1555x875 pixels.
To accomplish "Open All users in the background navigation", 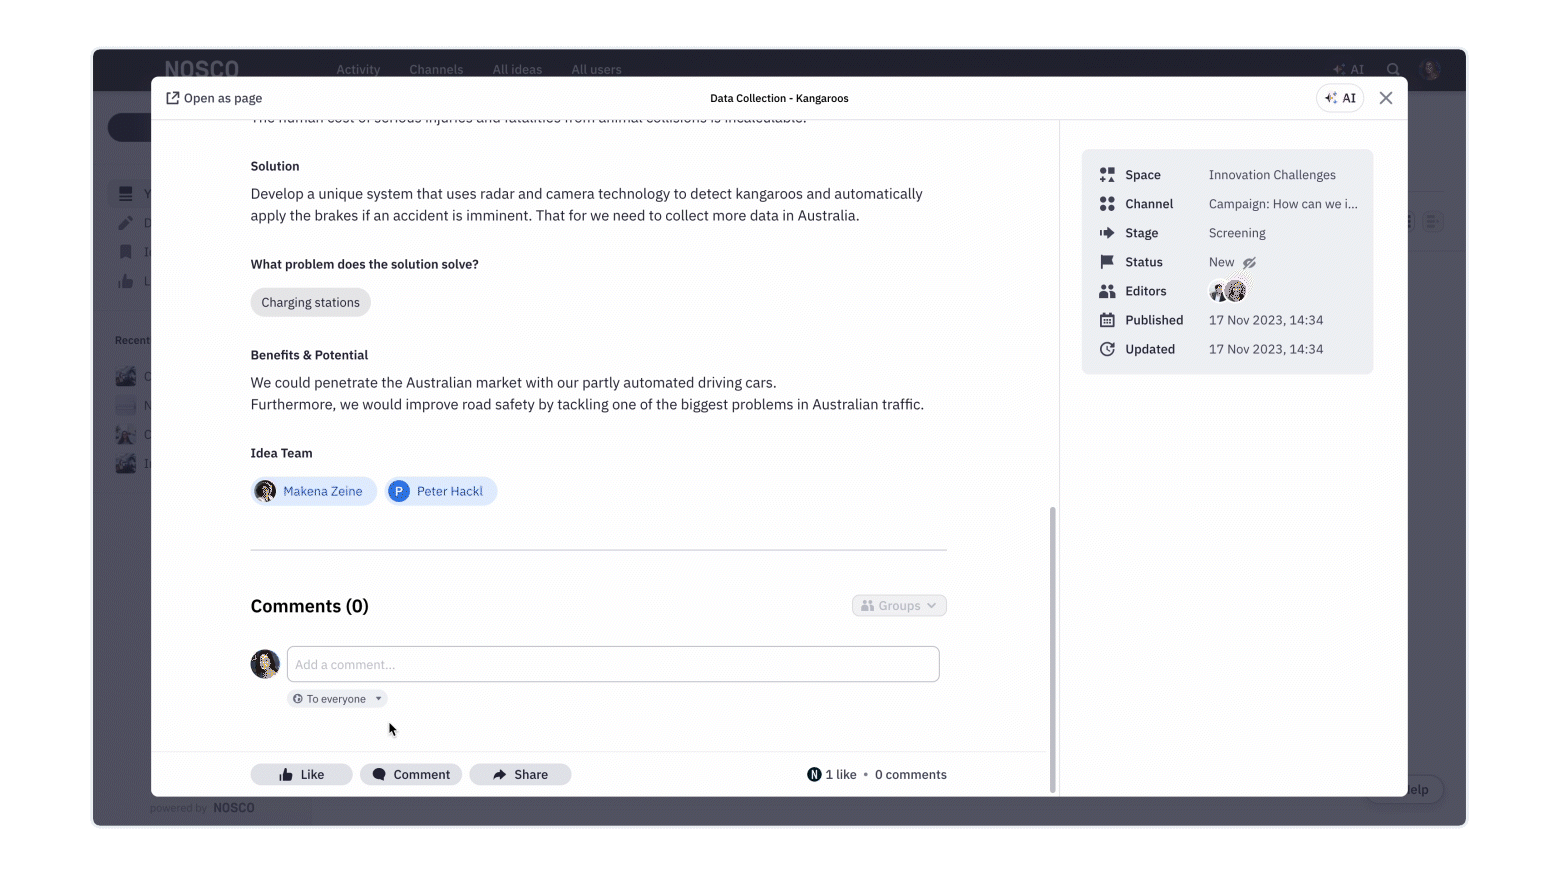I will (x=597, y=69).
